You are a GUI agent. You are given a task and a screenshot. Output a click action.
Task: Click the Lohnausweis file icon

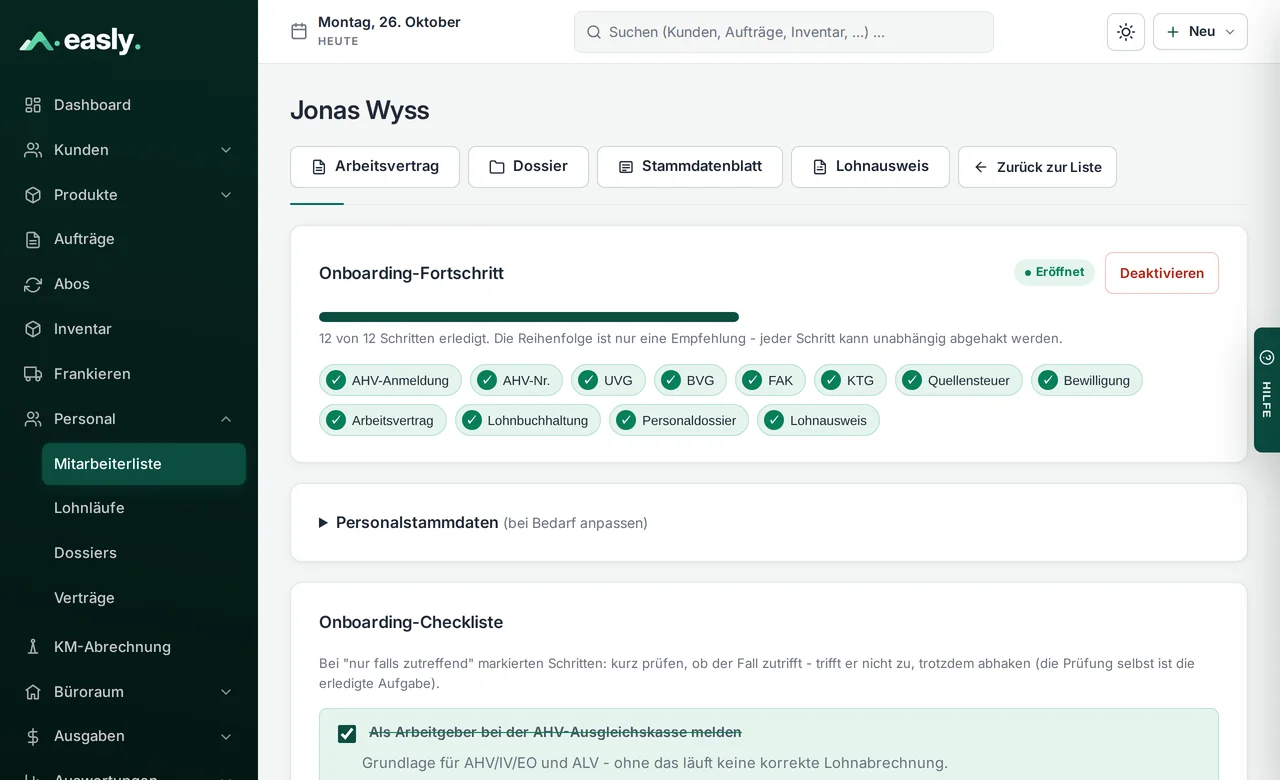point(820,167)
